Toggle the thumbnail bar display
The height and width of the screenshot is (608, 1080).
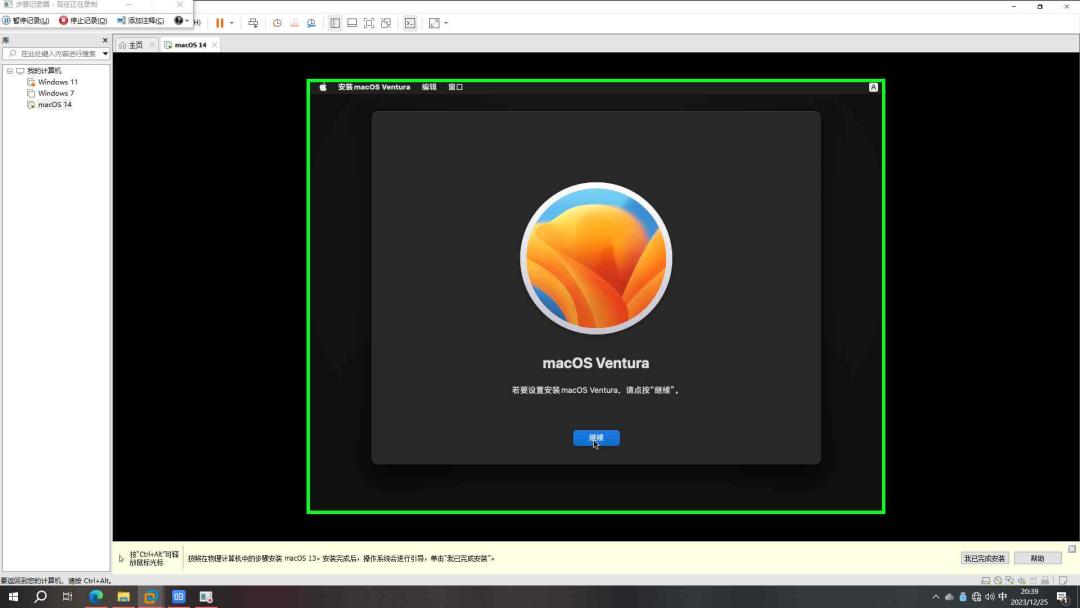click(x=352, y=22)
